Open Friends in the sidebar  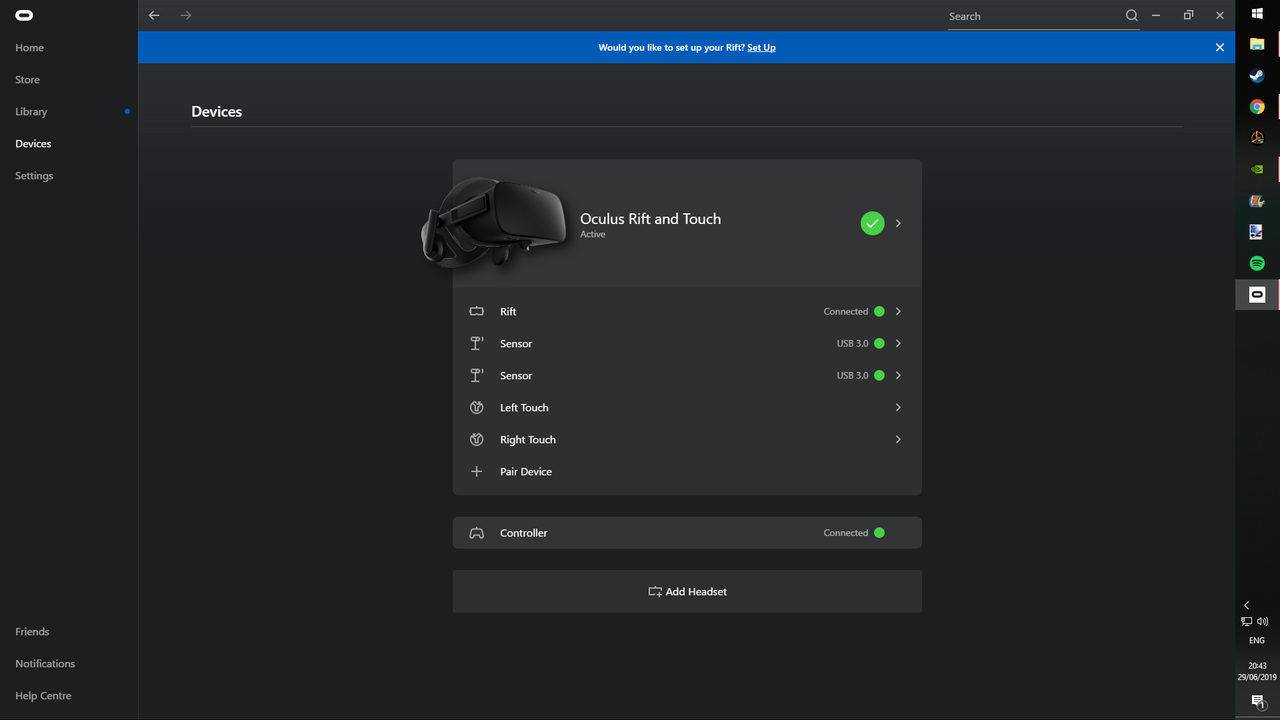pyautogui.click(x=32, y=631)
